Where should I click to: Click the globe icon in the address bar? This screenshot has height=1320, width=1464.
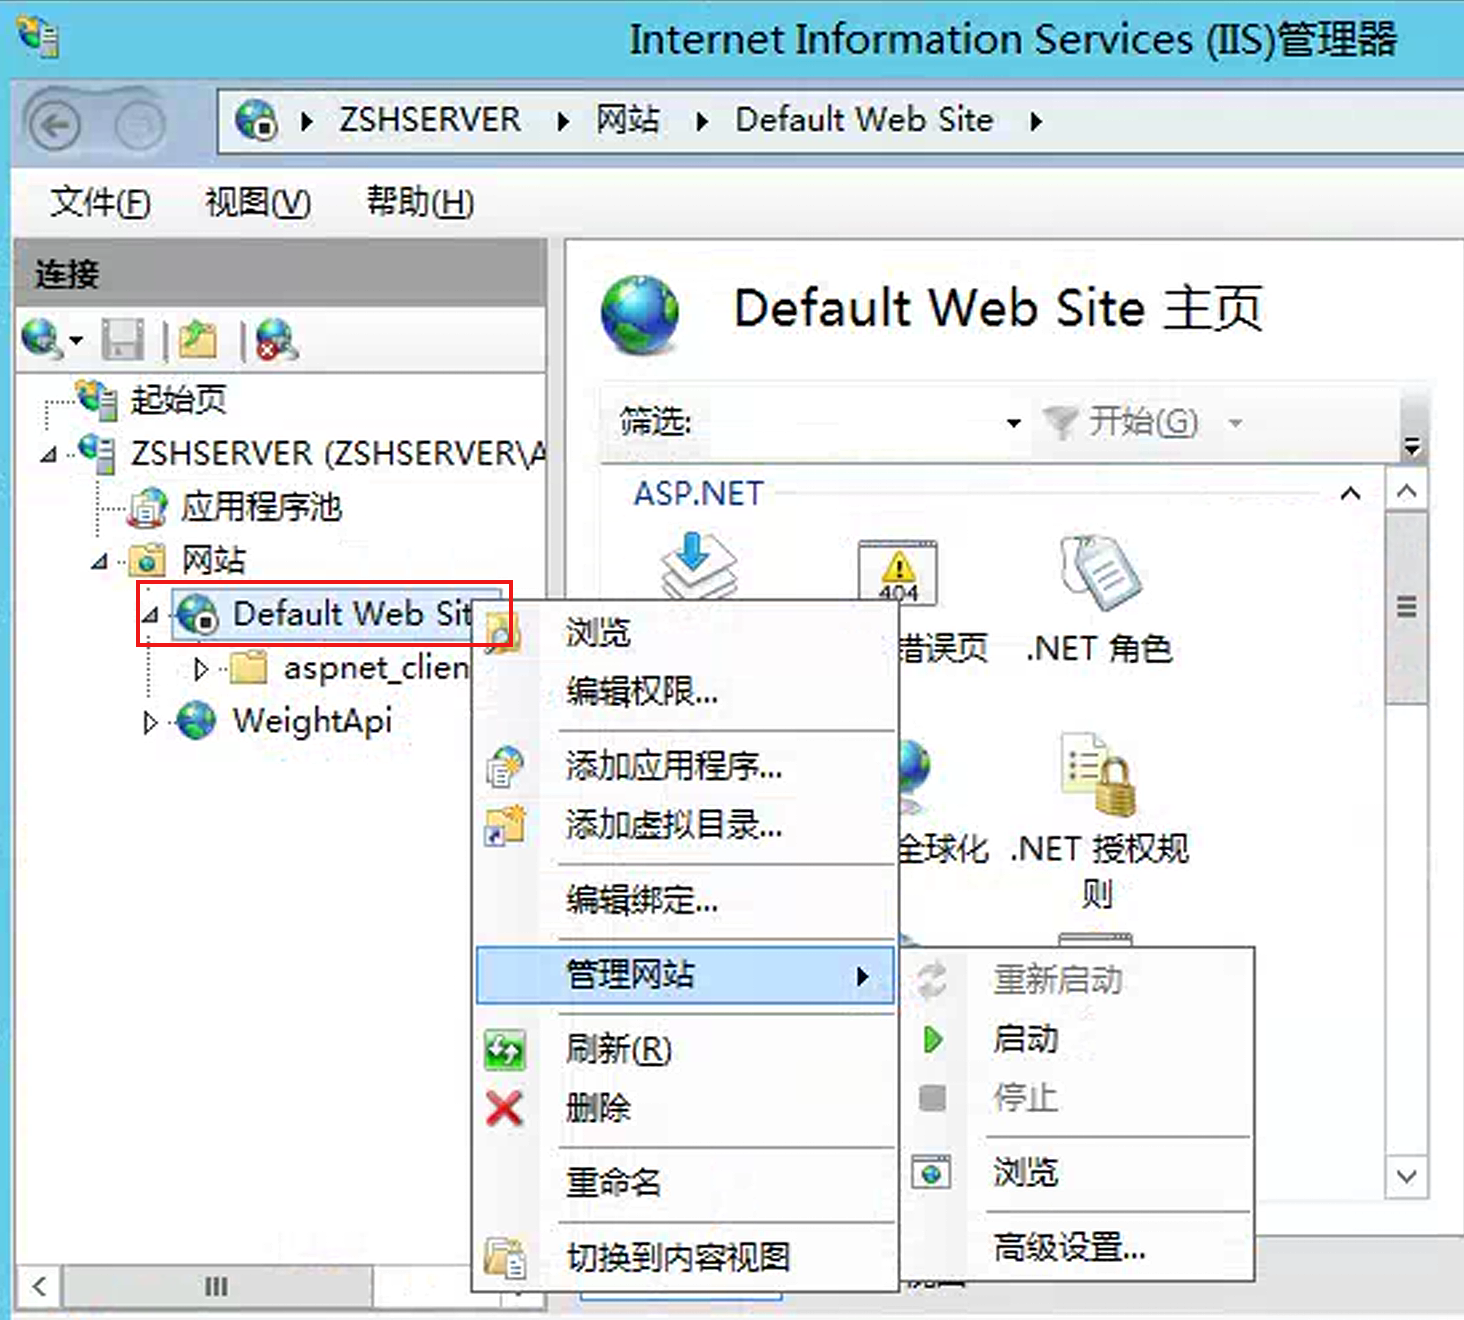(x=256, y=120)
